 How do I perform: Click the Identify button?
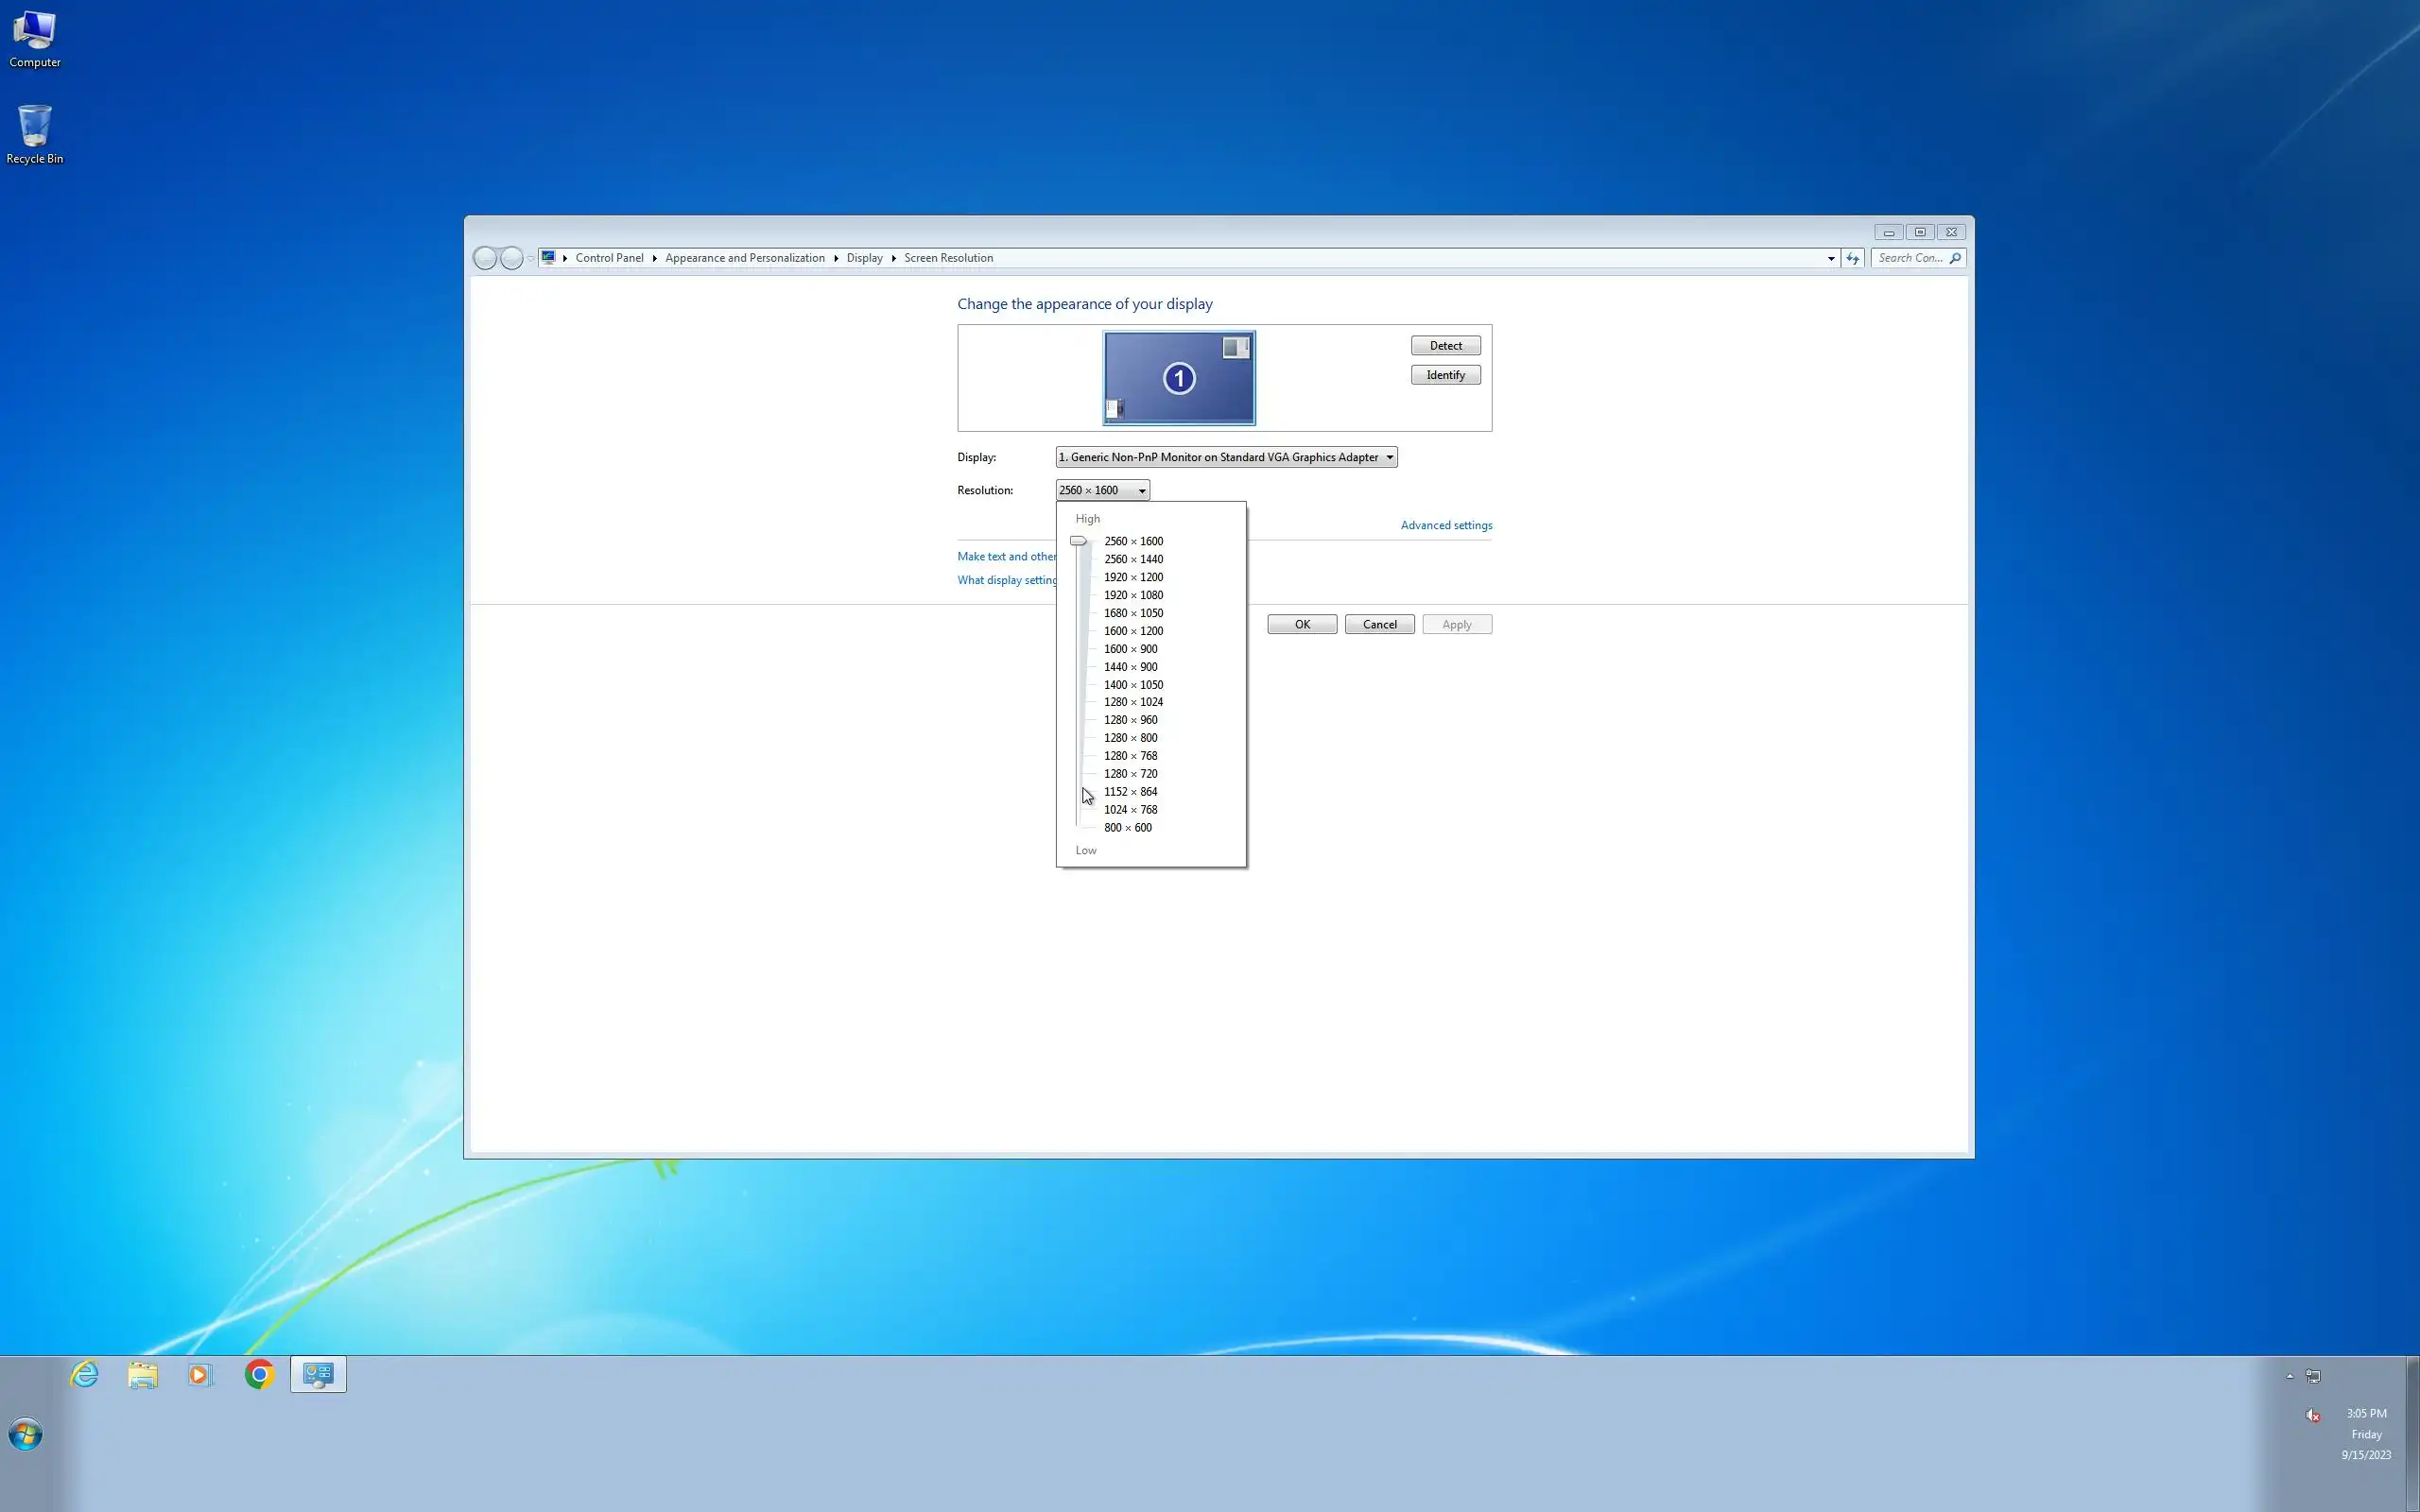(x=1445, y=375)
